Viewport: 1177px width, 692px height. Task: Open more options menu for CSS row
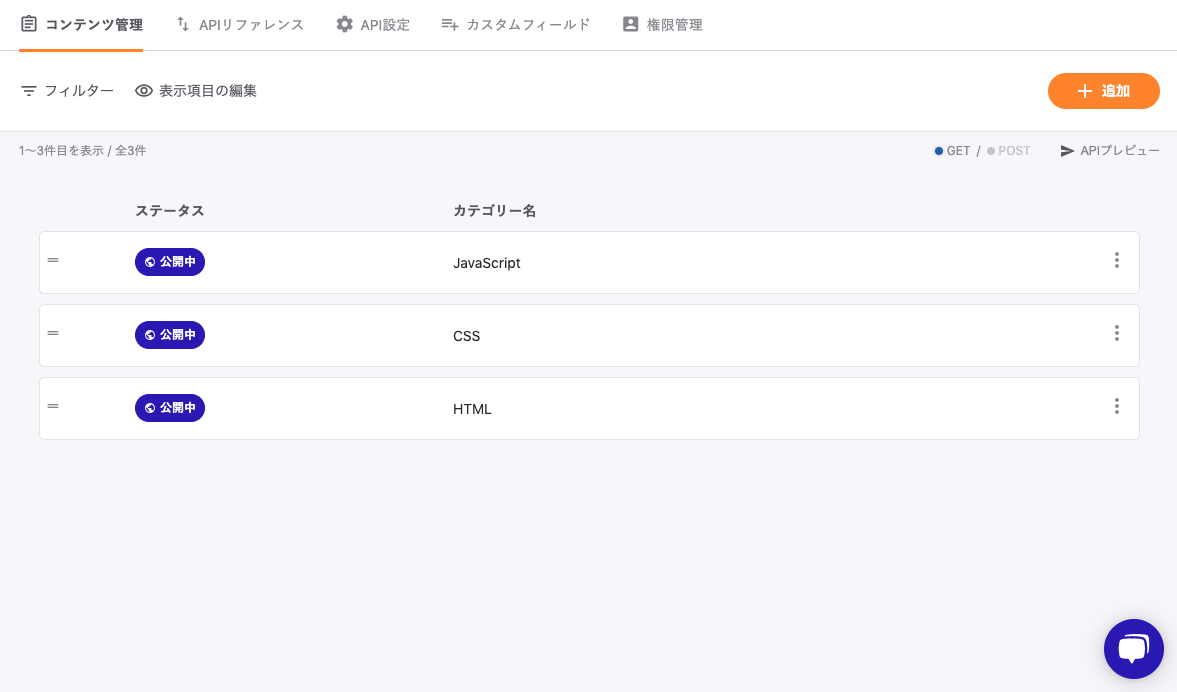pos(1116,333)
